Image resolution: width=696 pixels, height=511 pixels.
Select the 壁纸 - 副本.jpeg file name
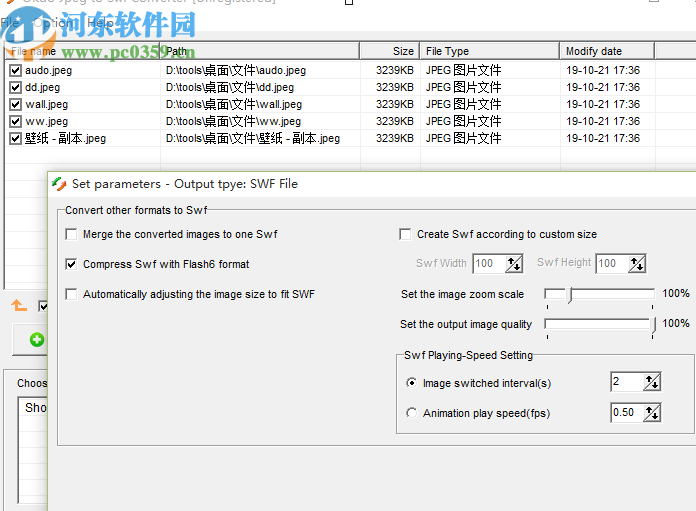(66, 139)
